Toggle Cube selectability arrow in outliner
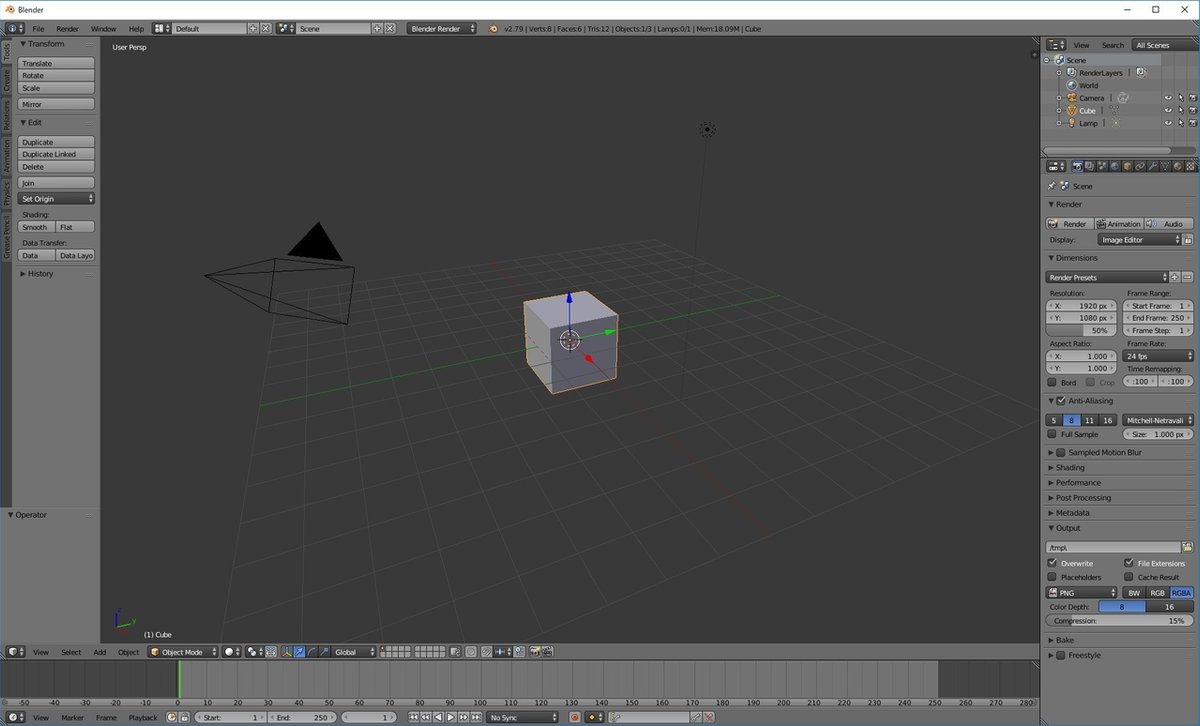 tap(1181, 111)
